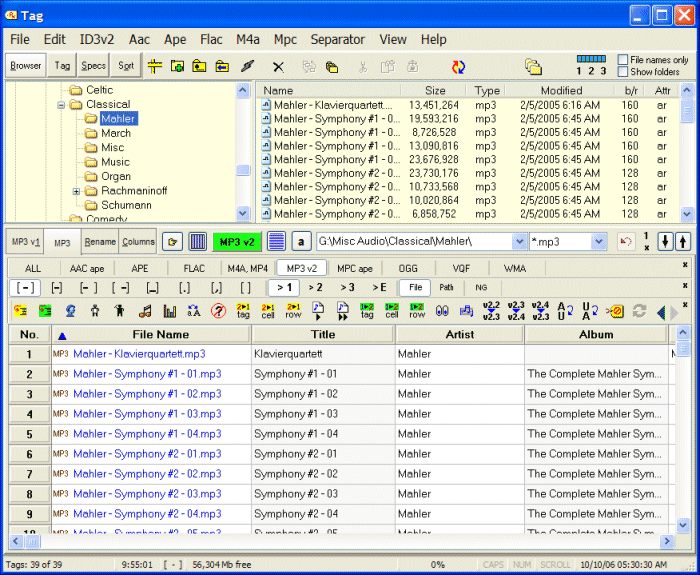Image resolution: width=700 pixels, height=575 pixels.
Task: Open the Rename tab
Action: [100, 242]
